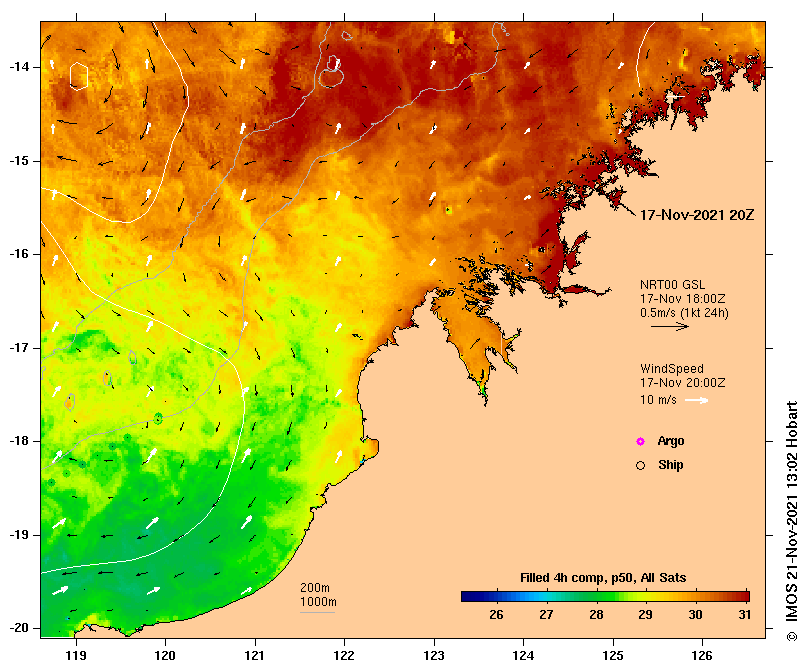The image size is (809, 672).
Task: Click the 'WindSpeed' label
Action: pyautogui.click(x=672, y=369)
